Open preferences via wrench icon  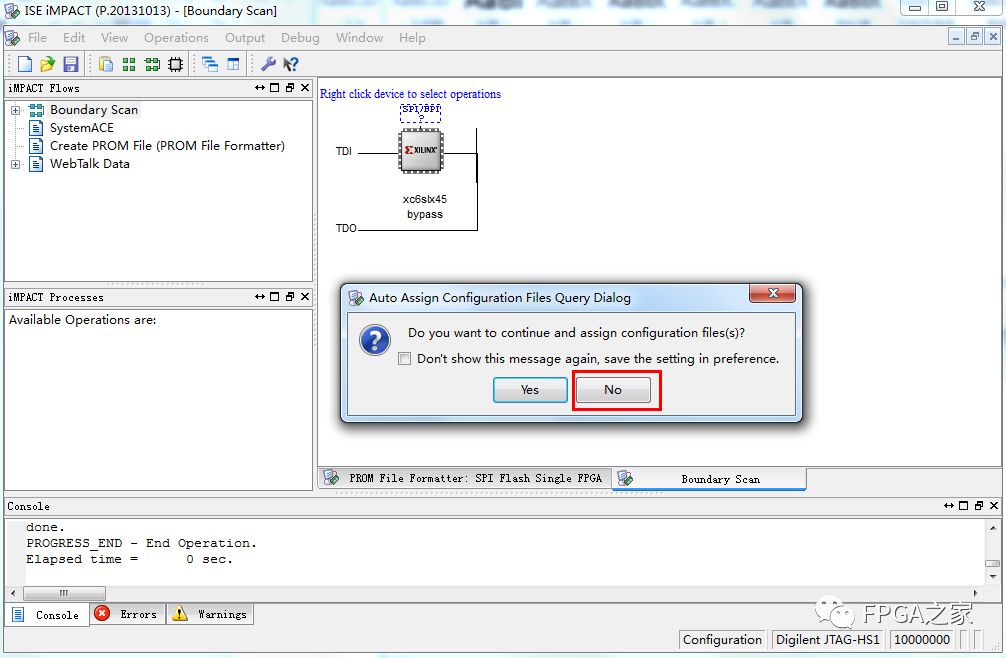(x=268, y=63)
